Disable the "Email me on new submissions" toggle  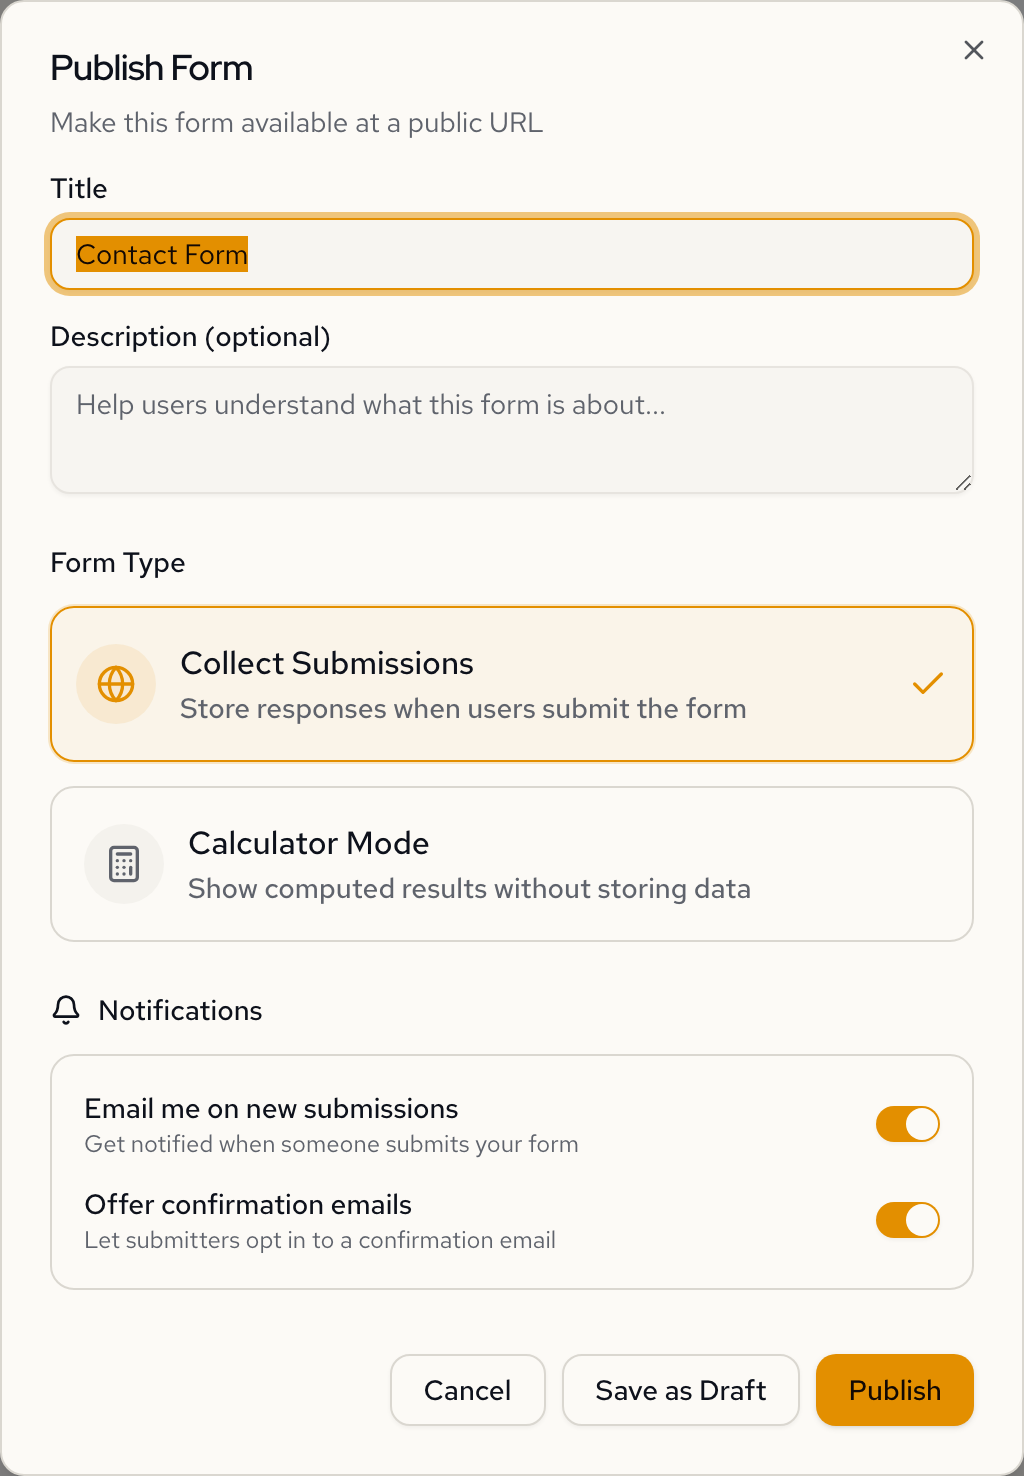click(x=907, y=1124)
